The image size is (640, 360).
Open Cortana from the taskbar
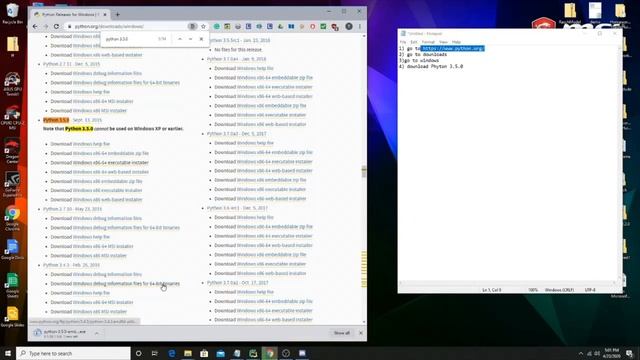138,353
